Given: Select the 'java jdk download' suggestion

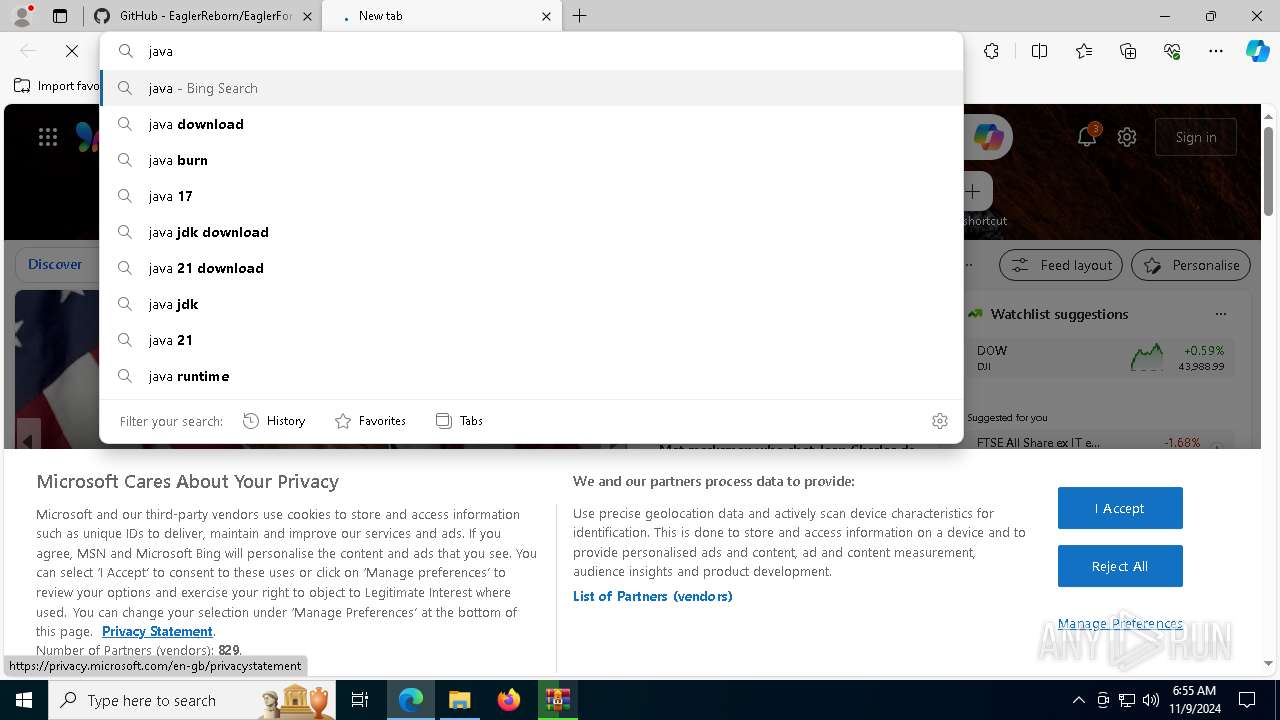Looking at the screenshot, I should coord(531,232).
